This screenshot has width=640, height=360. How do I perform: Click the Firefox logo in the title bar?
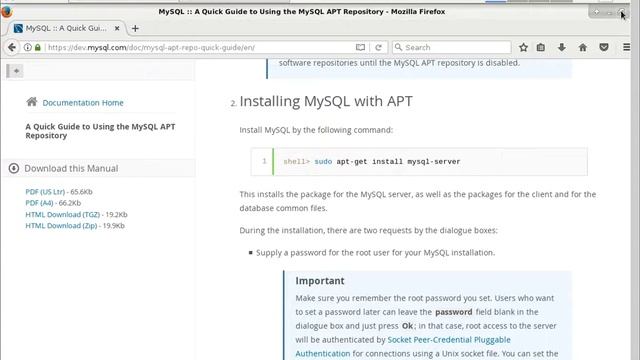tap(6, 11)
